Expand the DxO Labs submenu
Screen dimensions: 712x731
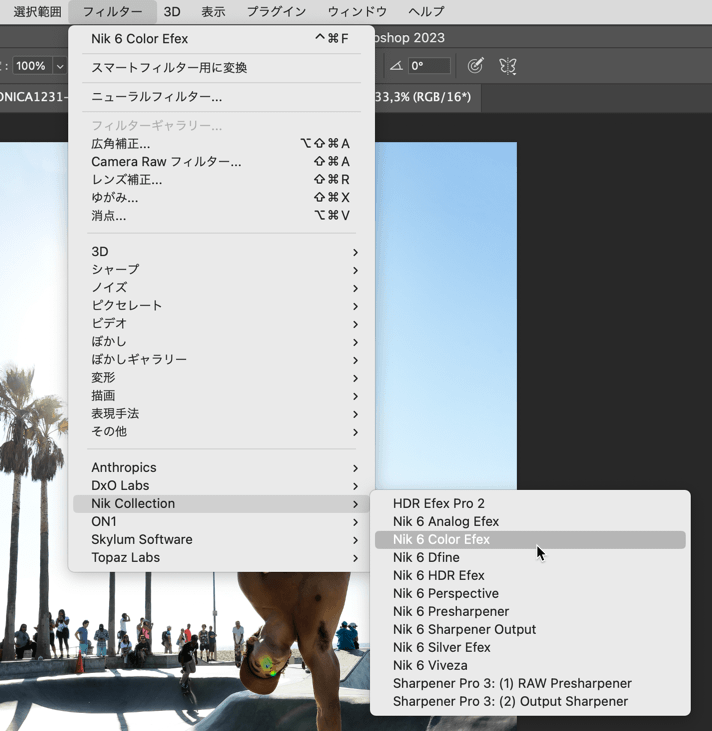221,486
